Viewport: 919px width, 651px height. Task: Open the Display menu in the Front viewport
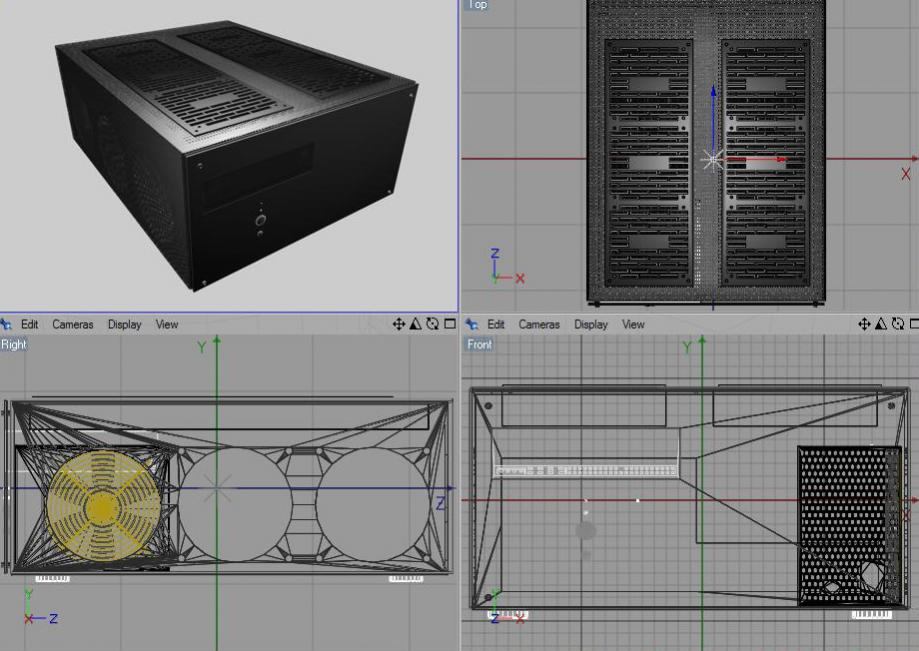pos(591,324)
